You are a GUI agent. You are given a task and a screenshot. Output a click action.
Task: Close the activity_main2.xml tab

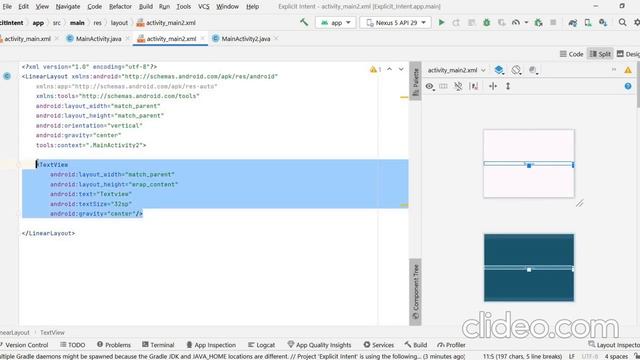[203, 38]
